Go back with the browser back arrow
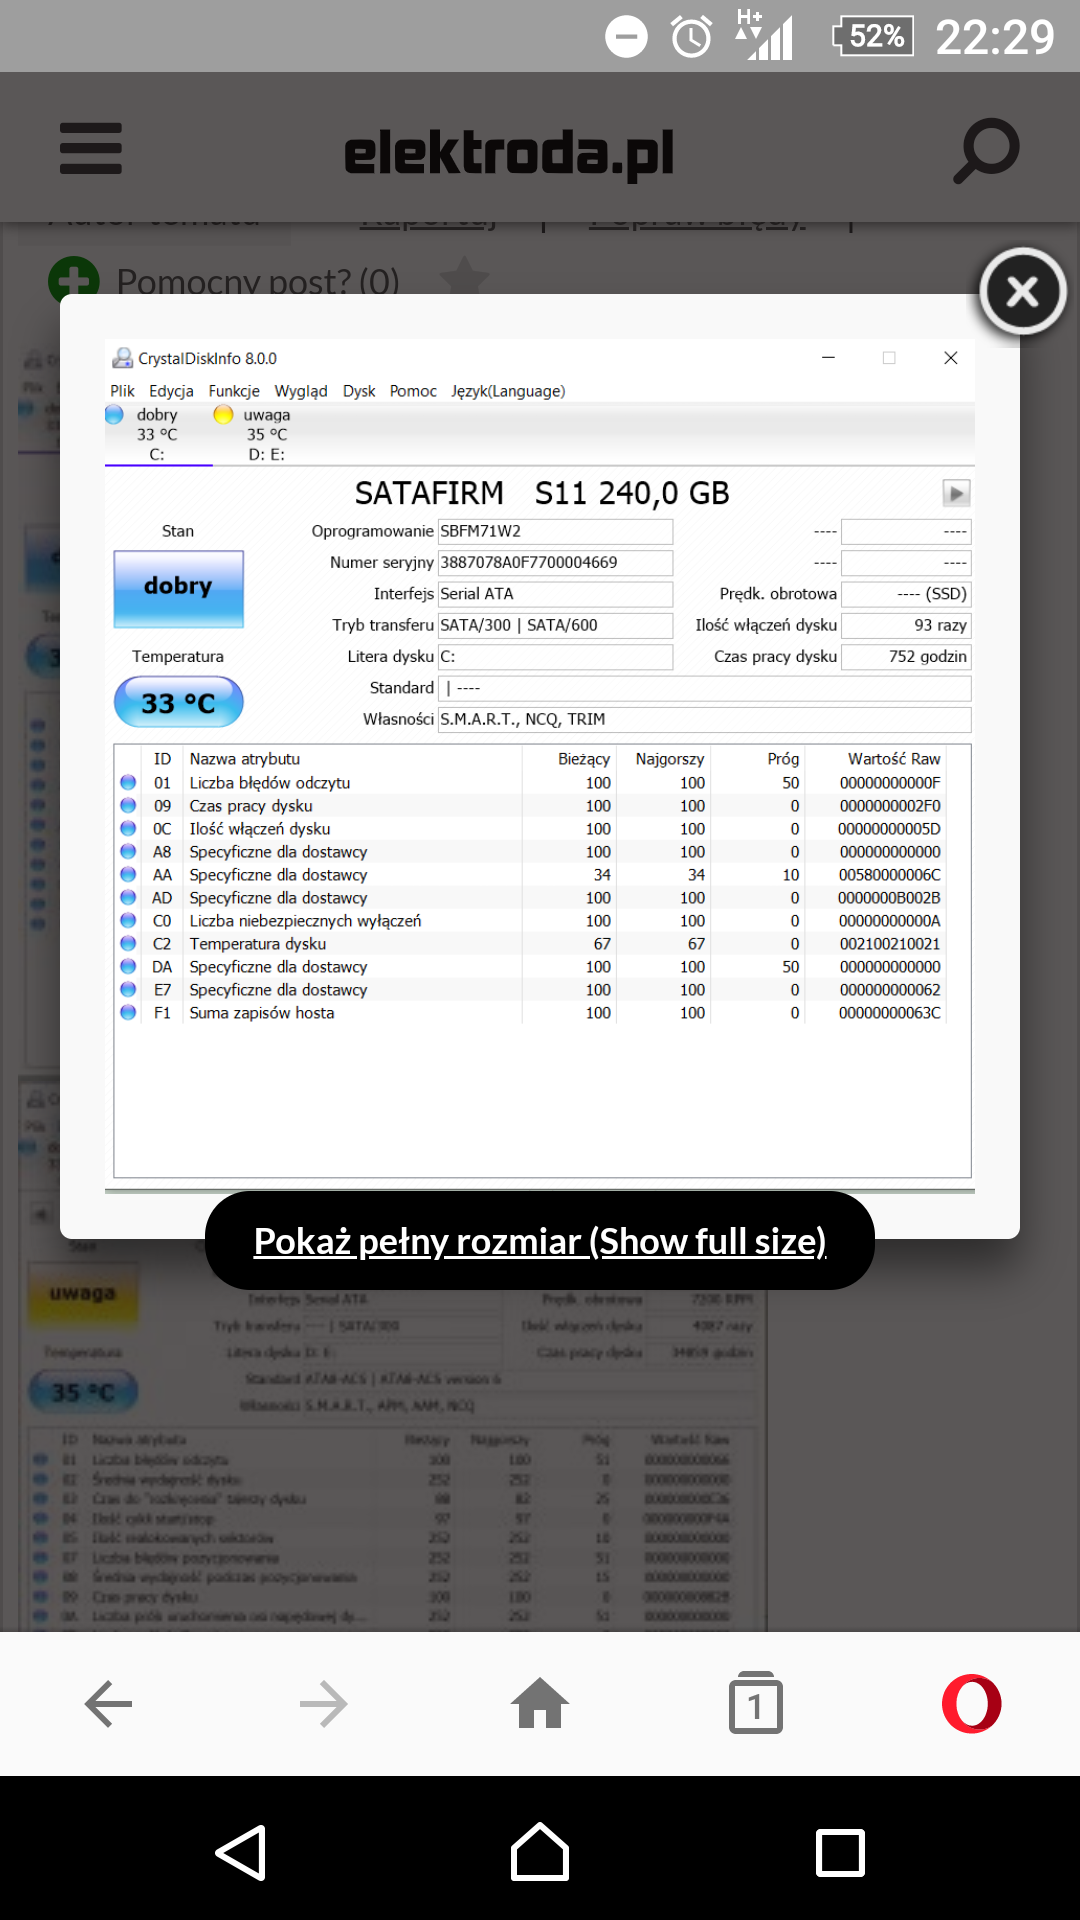 (x=109, y=1704)
